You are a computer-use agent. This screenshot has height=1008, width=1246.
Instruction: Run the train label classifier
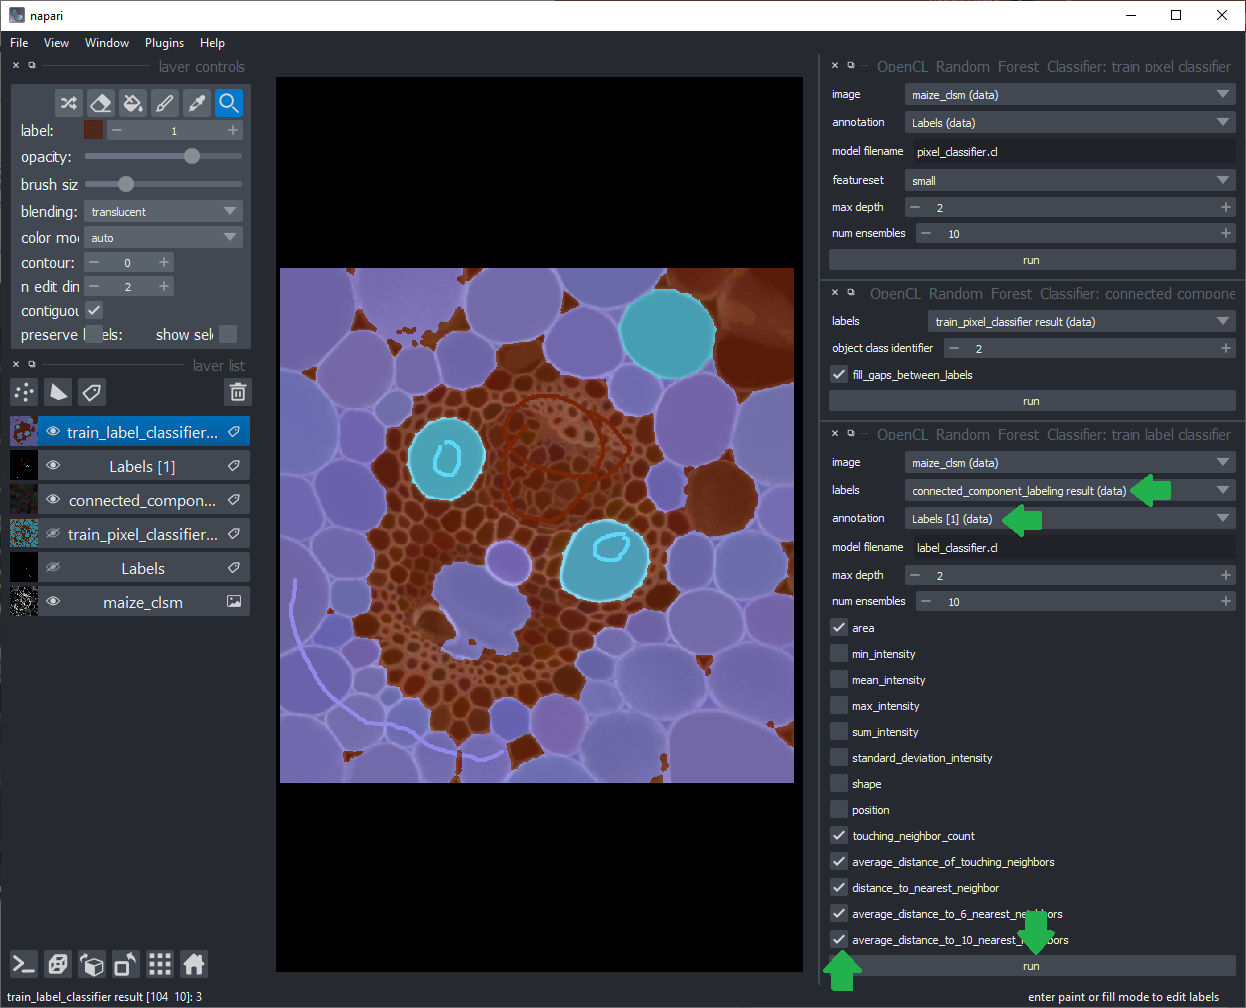1031,966
